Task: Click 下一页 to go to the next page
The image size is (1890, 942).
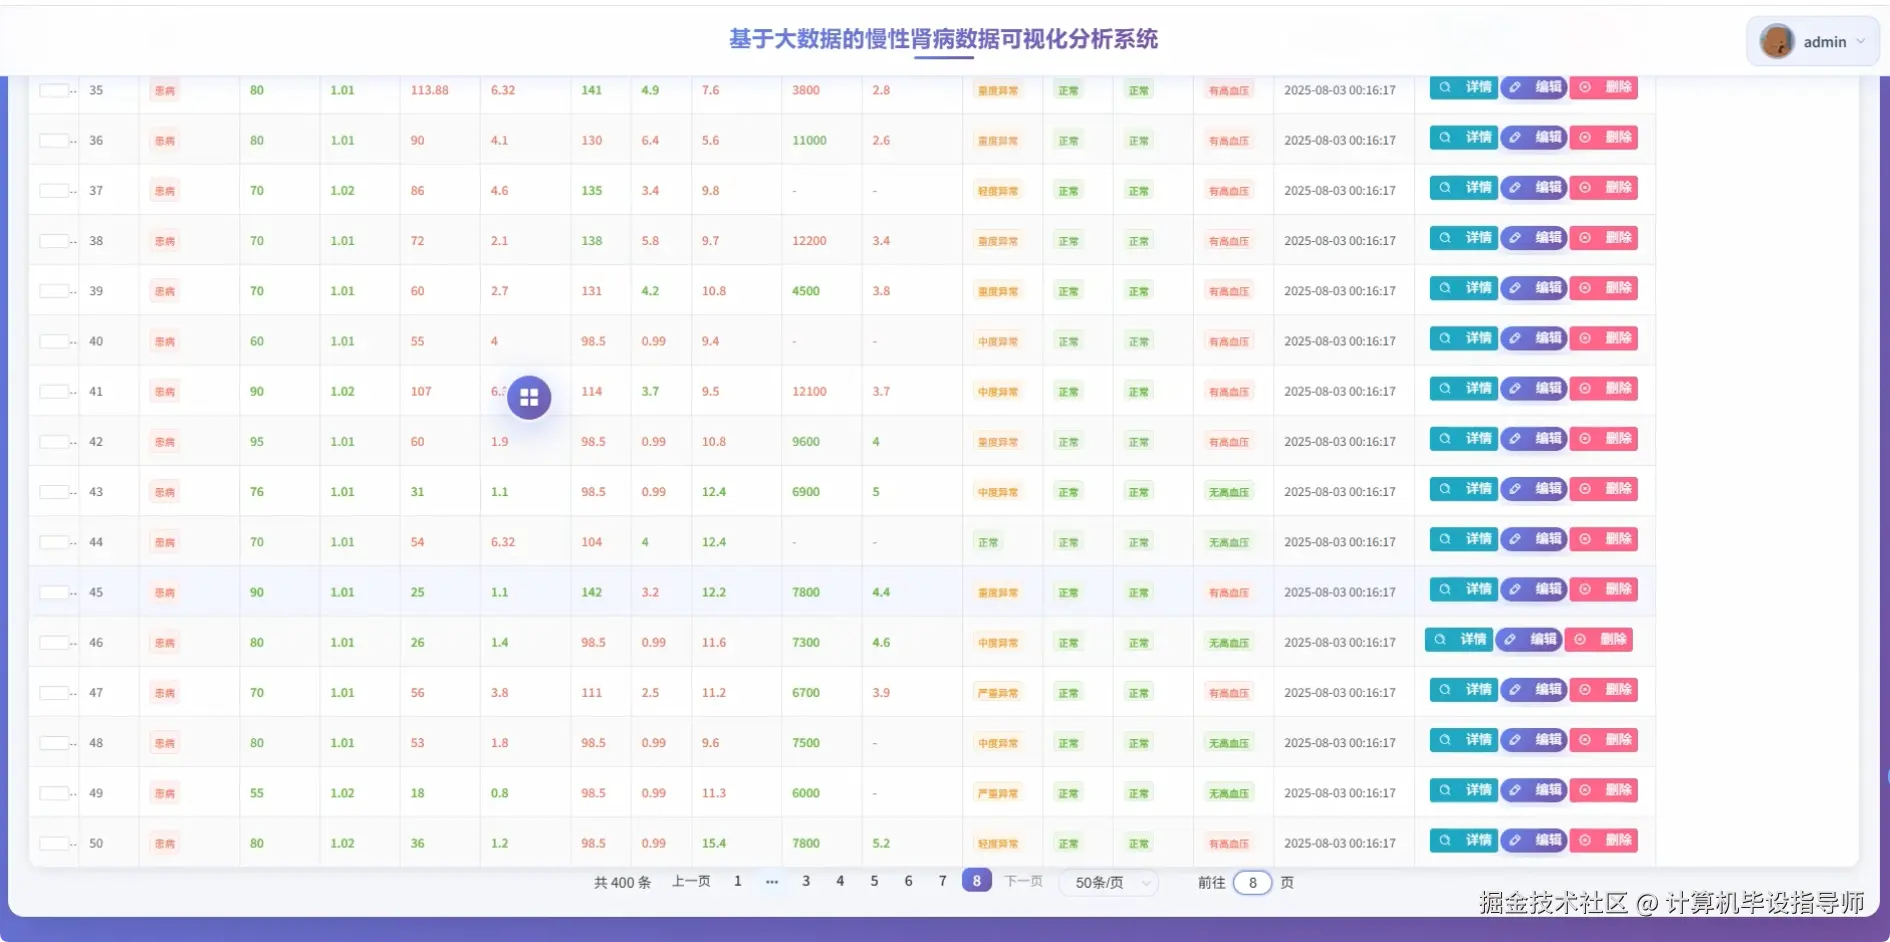Action: click(x=1022, y=881)
